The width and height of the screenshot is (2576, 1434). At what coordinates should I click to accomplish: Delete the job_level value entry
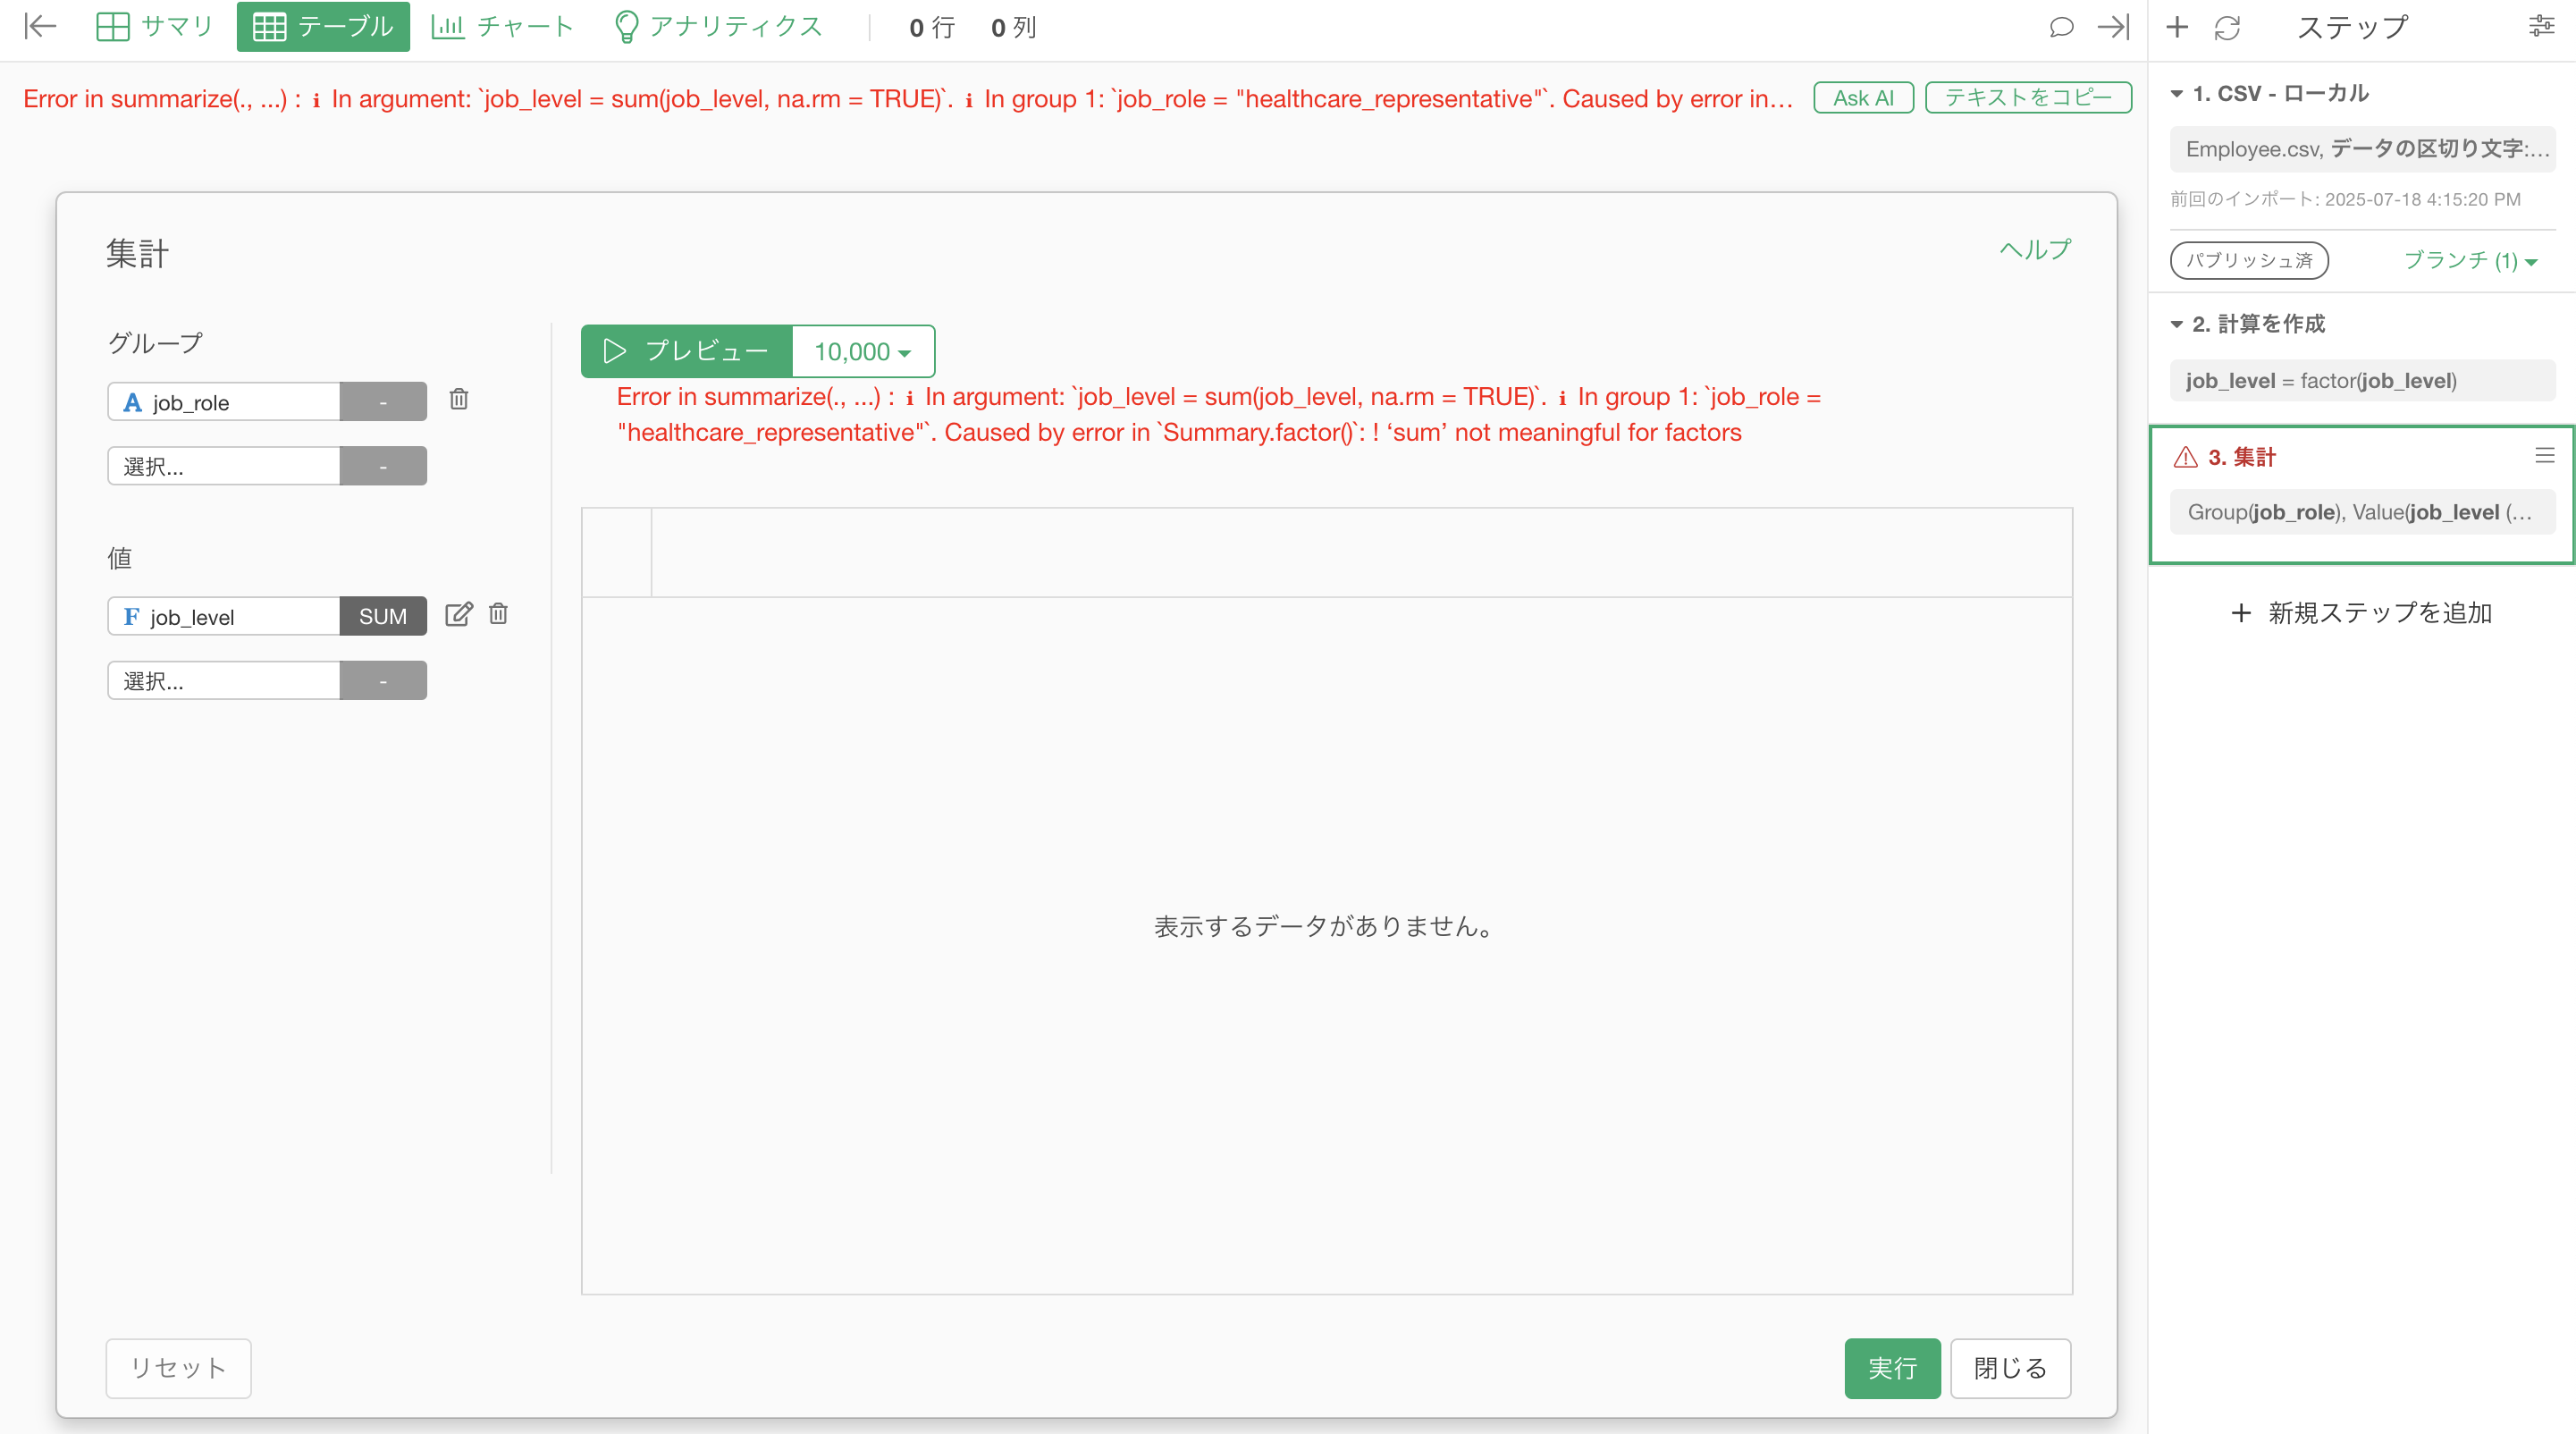click(498, 615)
